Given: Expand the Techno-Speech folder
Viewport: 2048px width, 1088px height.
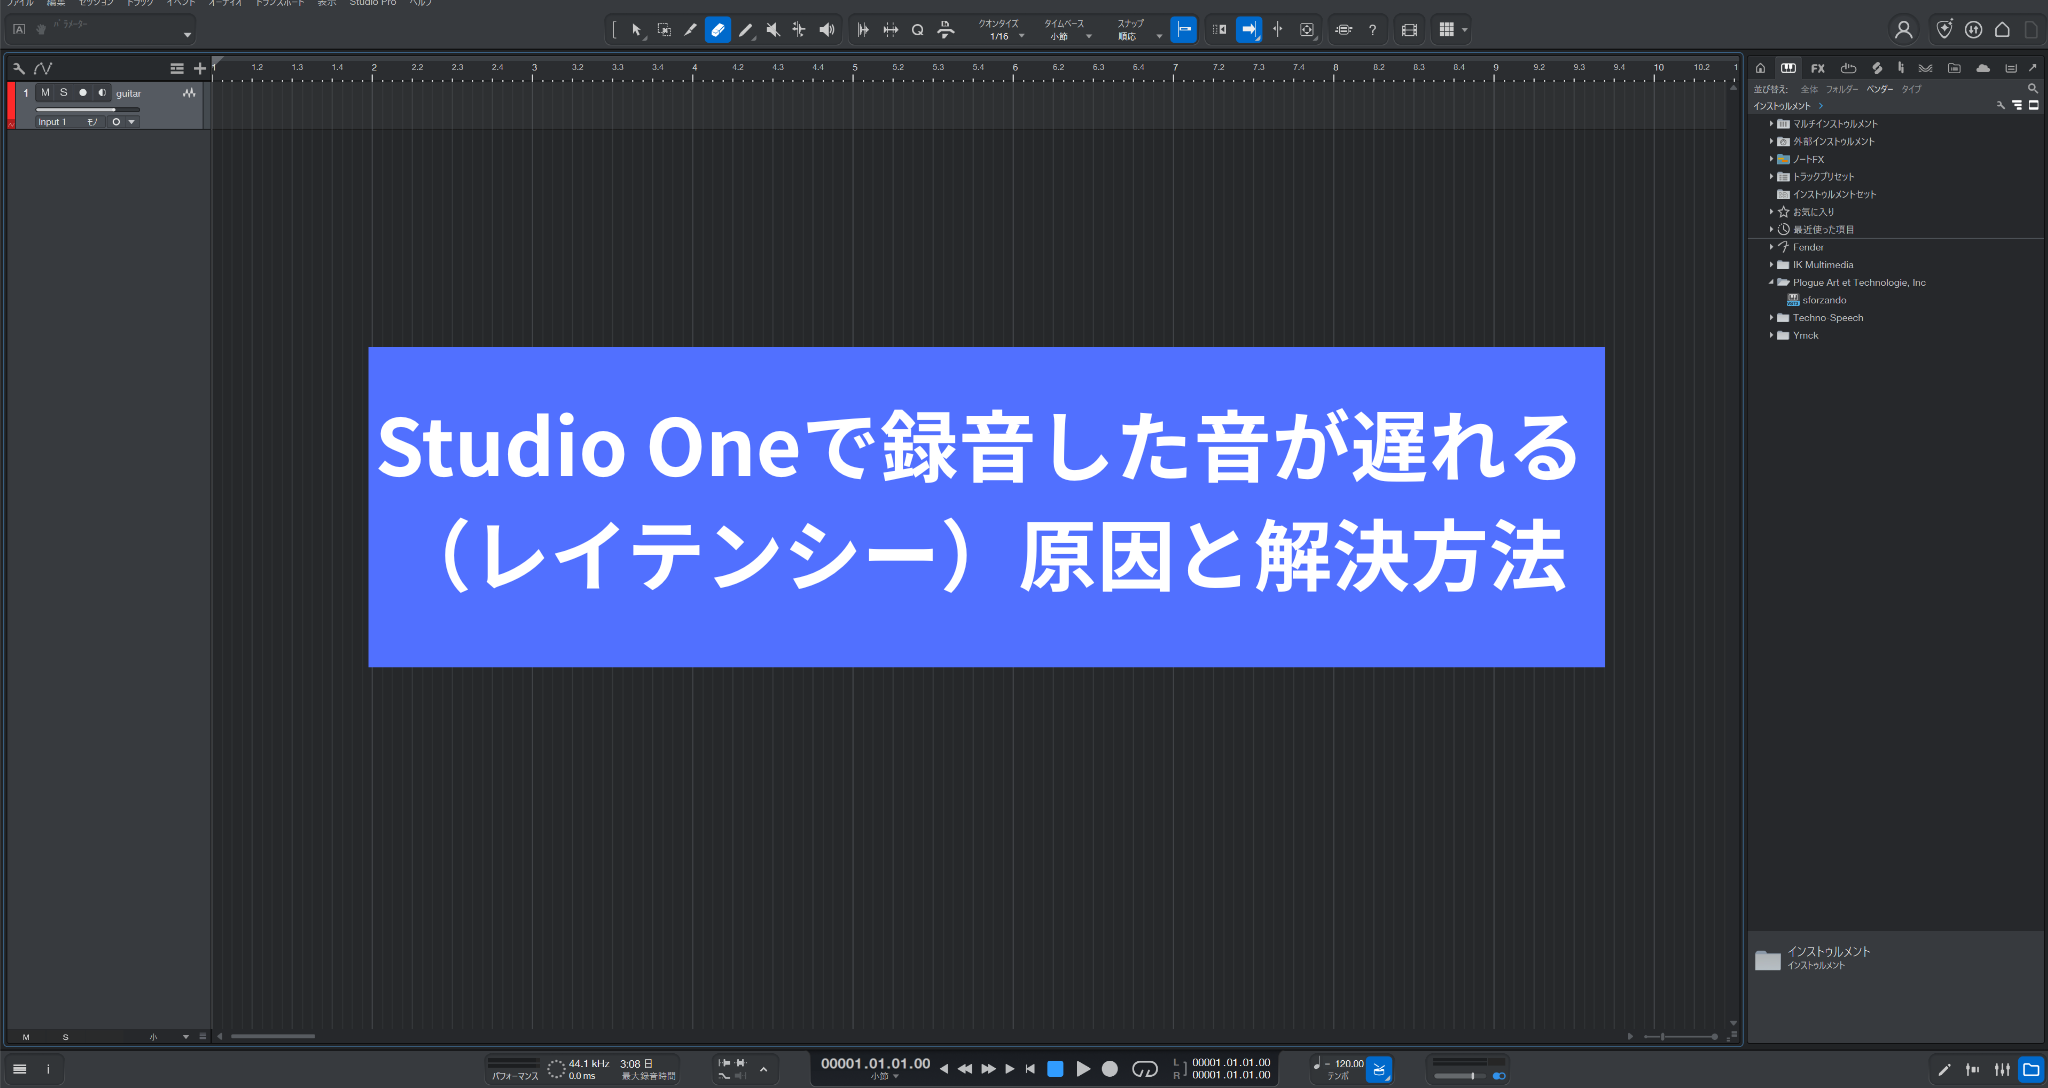Looking at the screenshot, I should click(1771, 318).
